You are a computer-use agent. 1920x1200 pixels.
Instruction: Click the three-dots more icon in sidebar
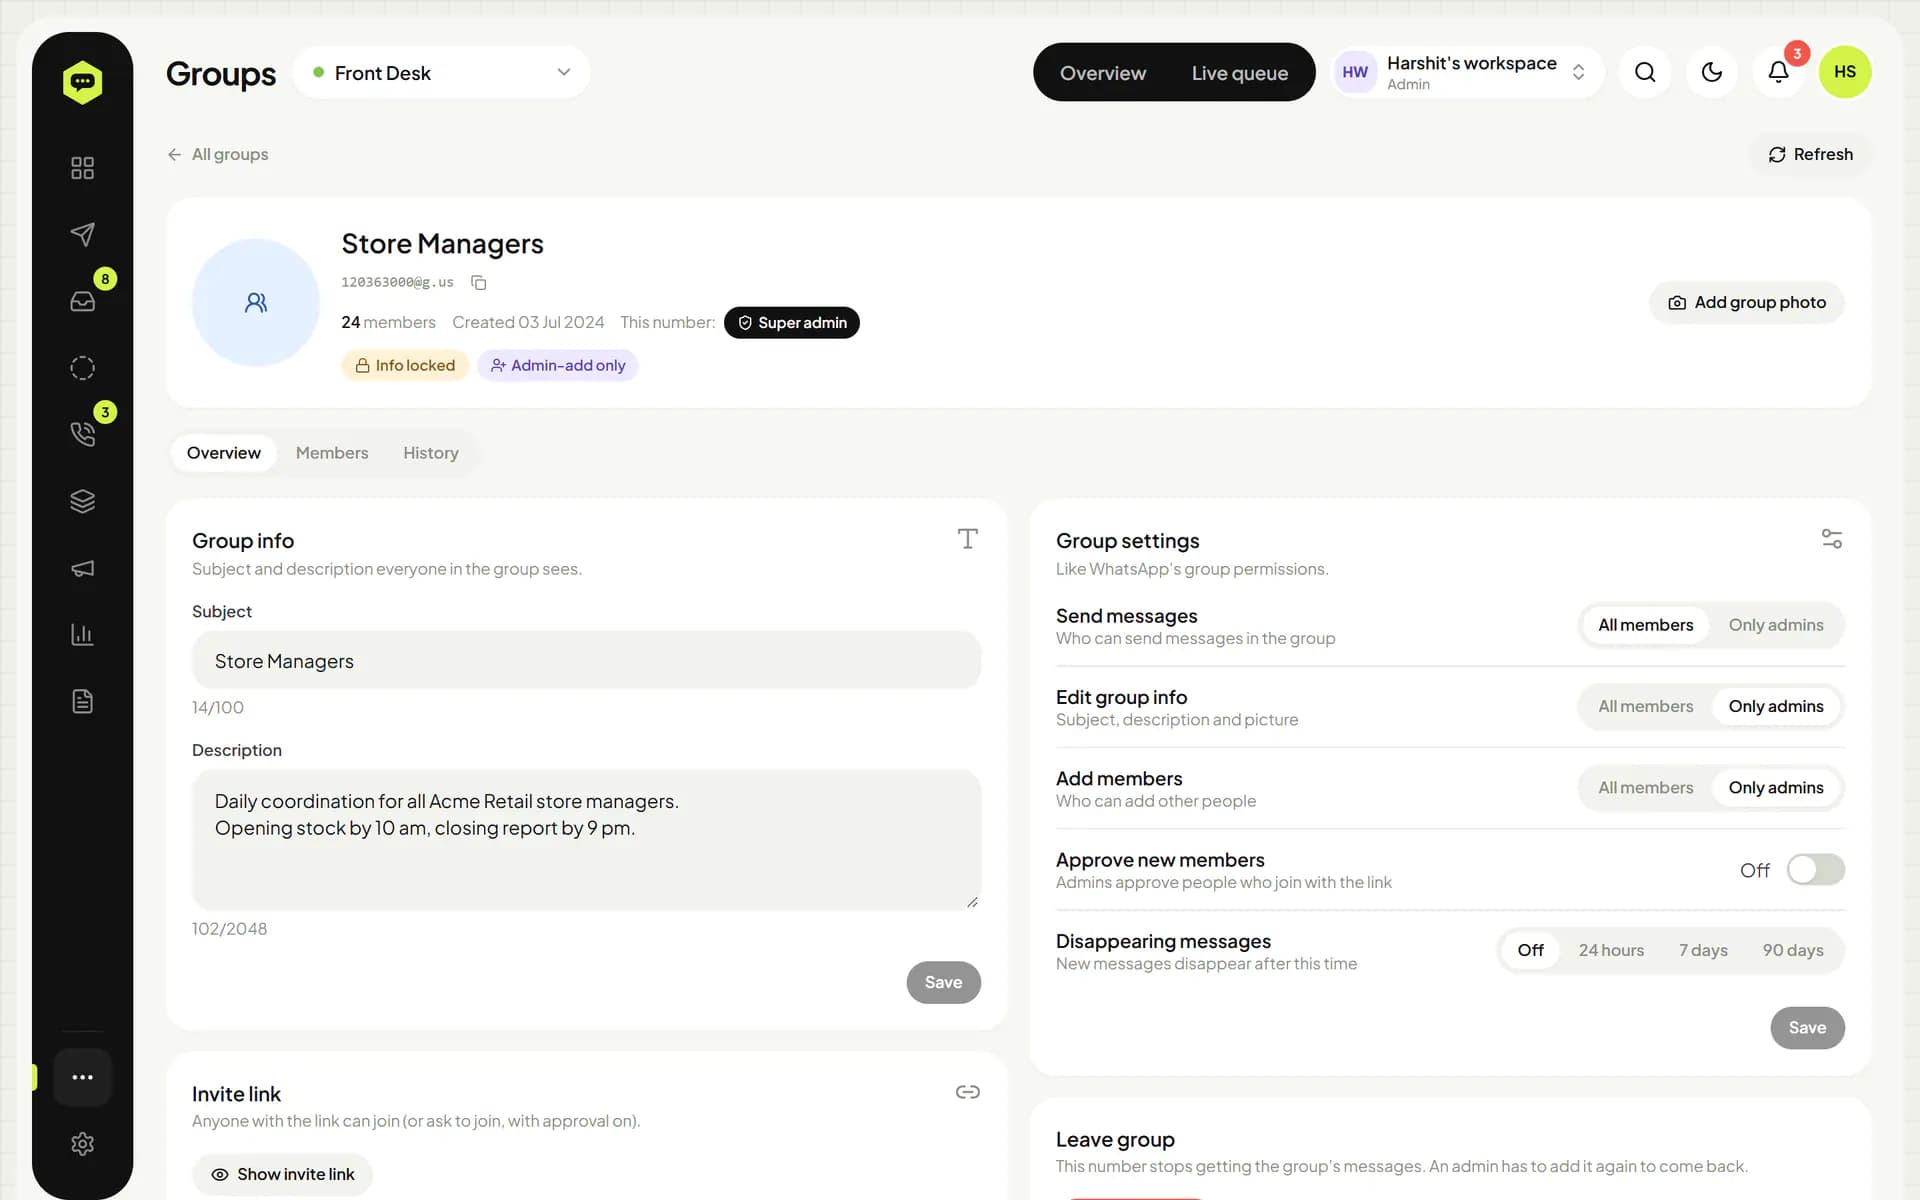pos(82,1077)
